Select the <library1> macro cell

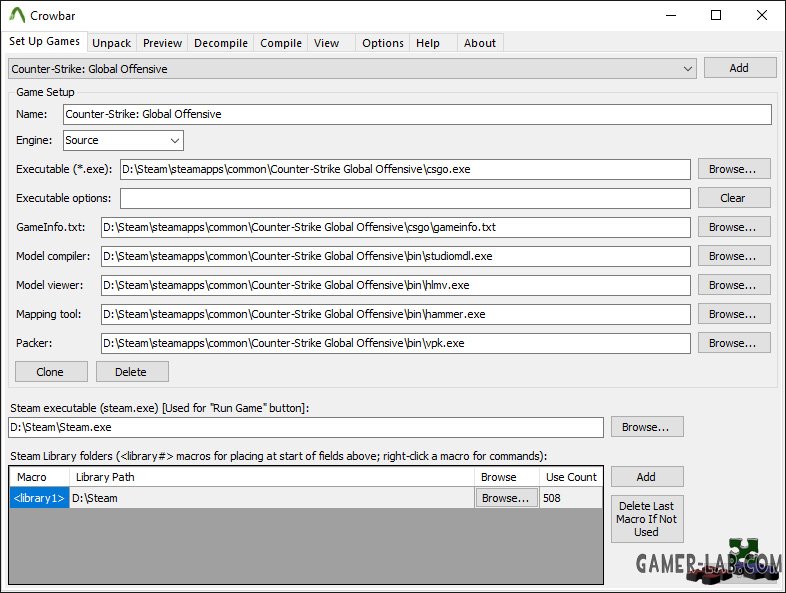(x=39, y=498)
